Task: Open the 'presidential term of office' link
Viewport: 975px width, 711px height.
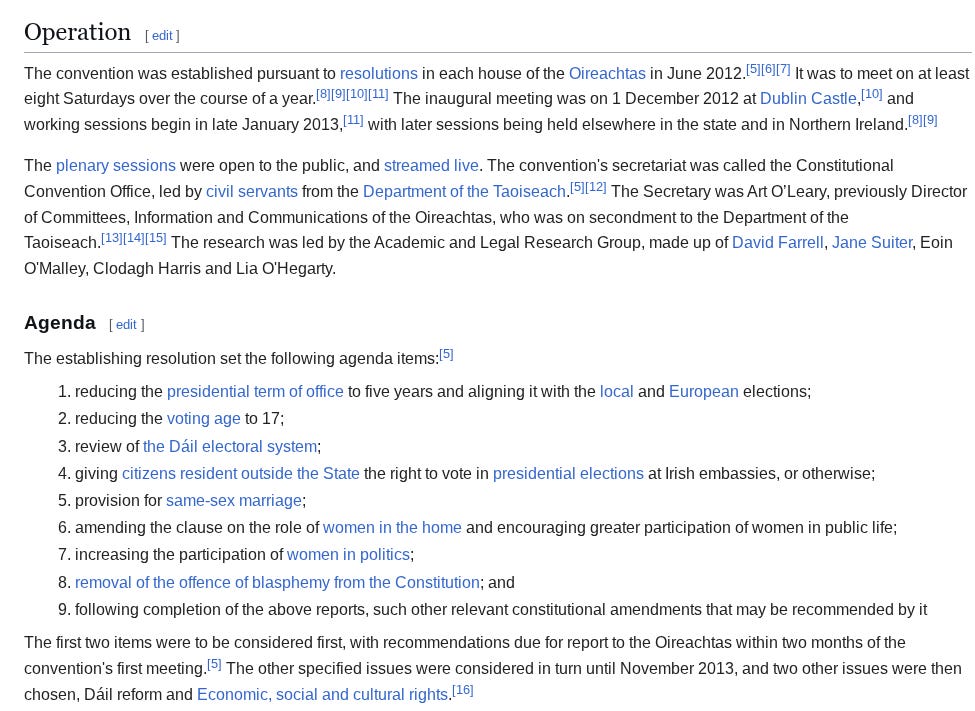Action: coord(255,392)
